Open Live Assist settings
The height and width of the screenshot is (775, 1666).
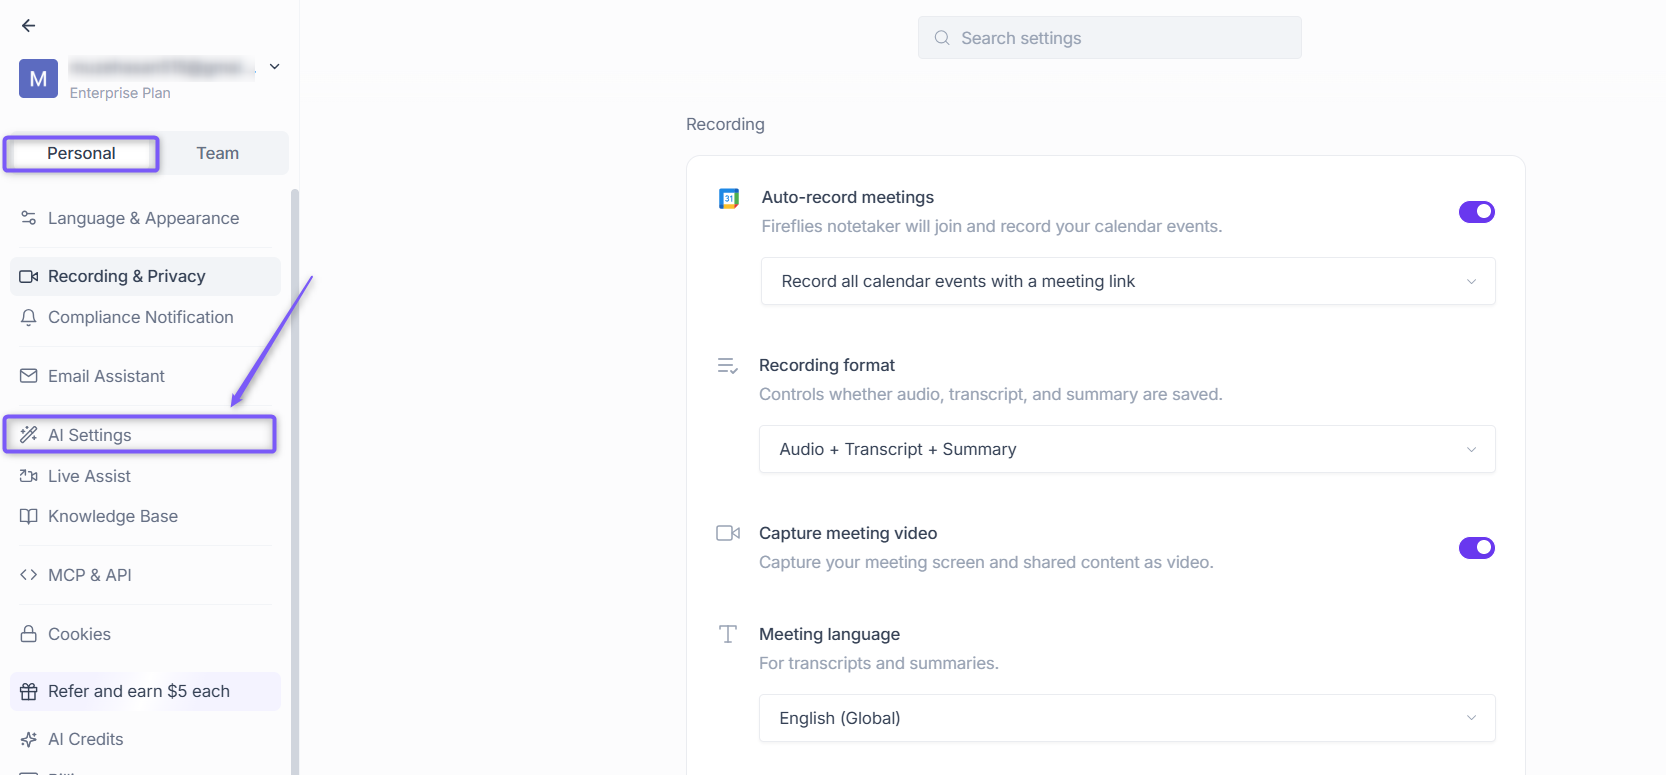coord(145,476)
